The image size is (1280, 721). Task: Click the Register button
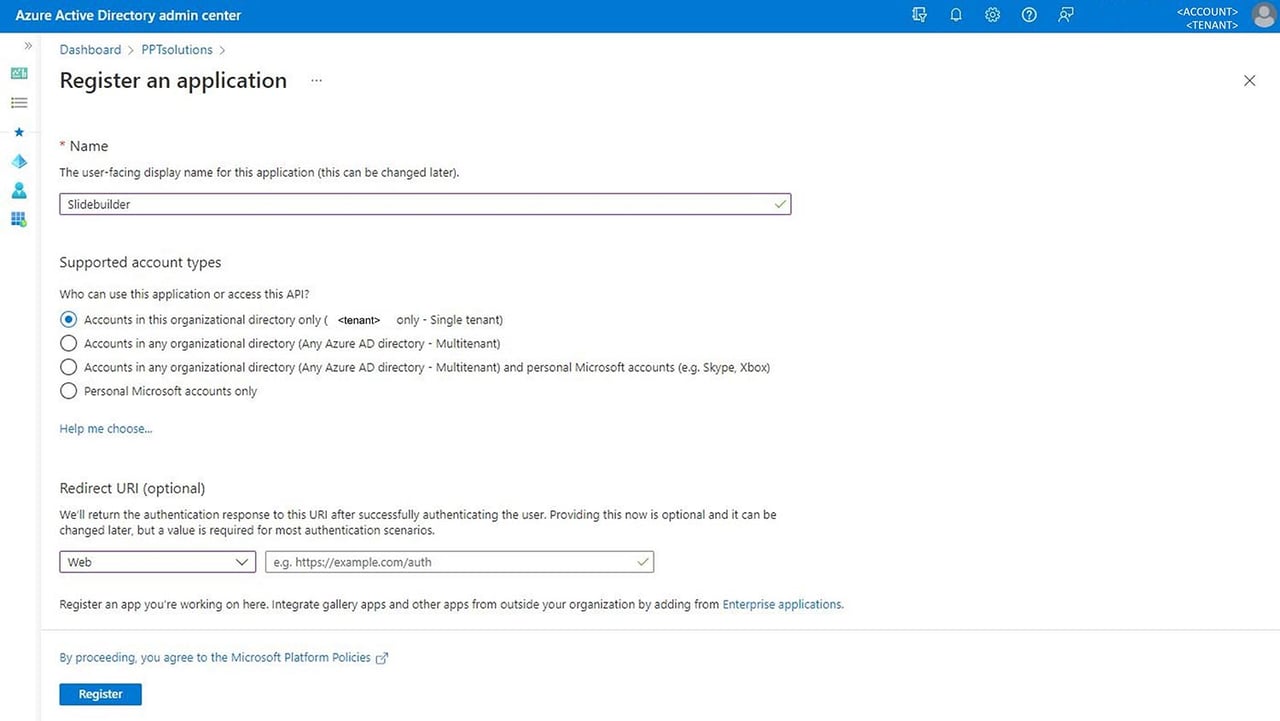100,694
